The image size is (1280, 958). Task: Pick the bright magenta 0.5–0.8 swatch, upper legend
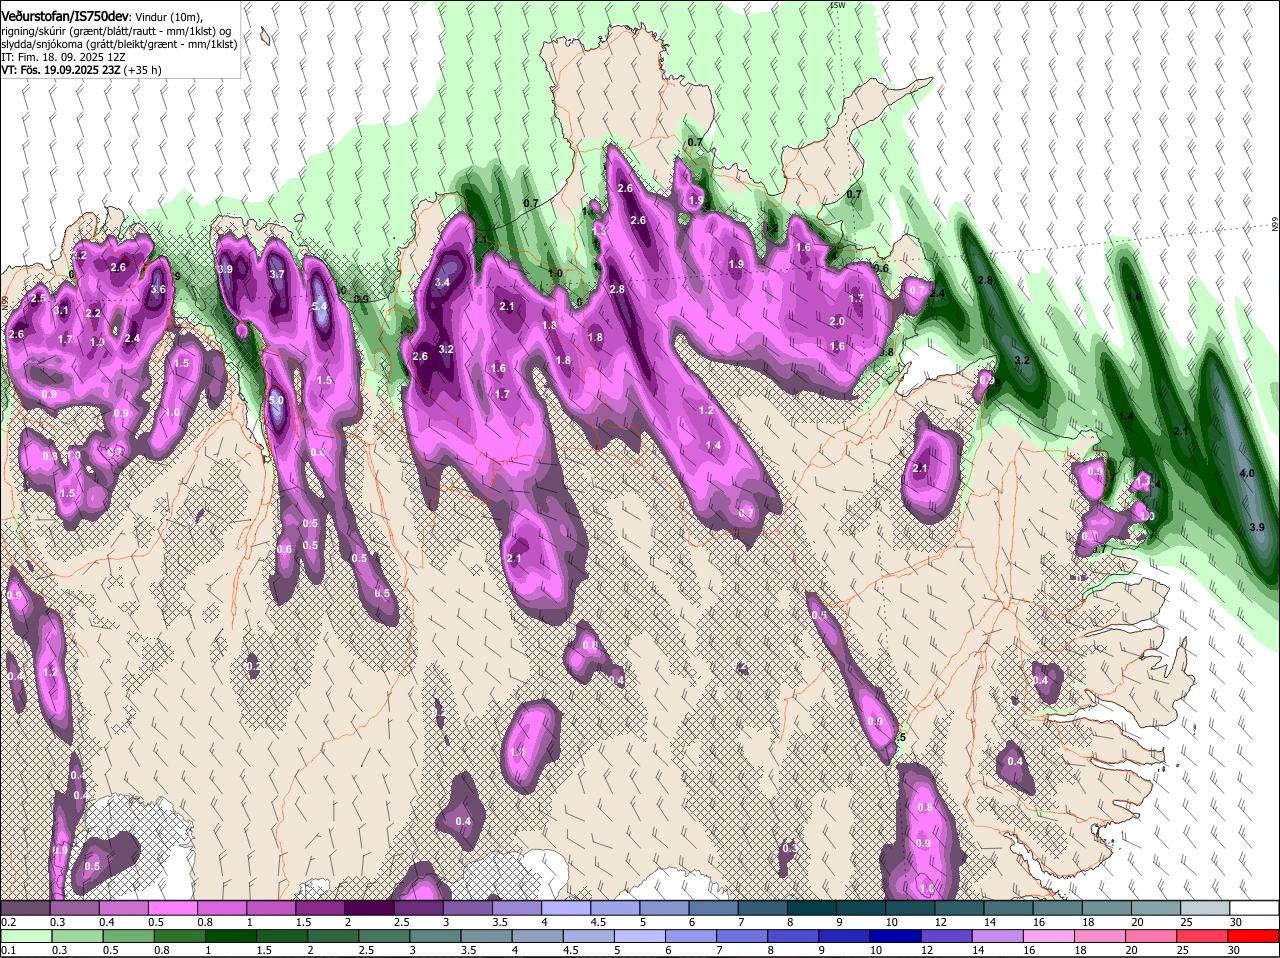(x=174, y=908)
